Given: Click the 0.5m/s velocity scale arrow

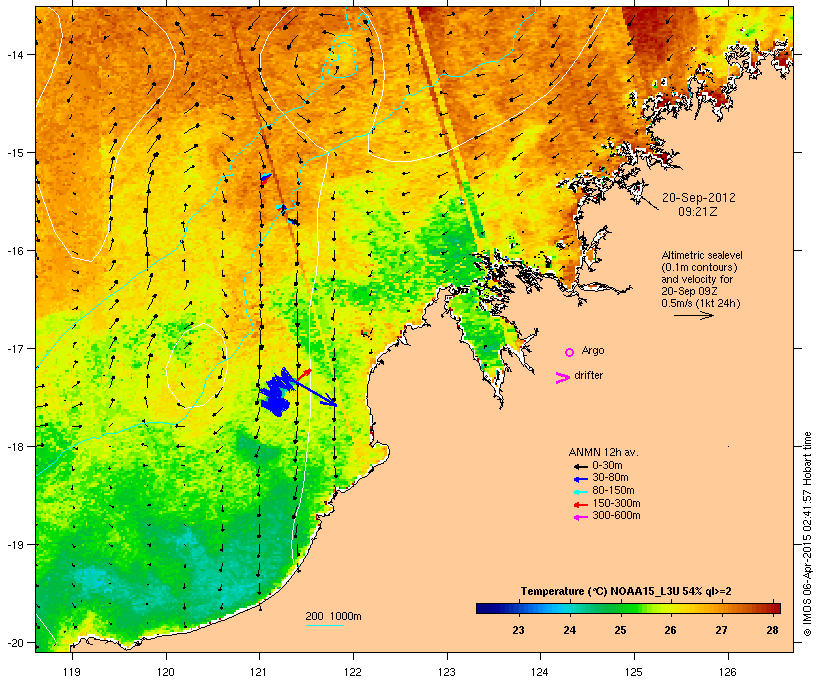Looking at the screenshot, I should (693, 315).
